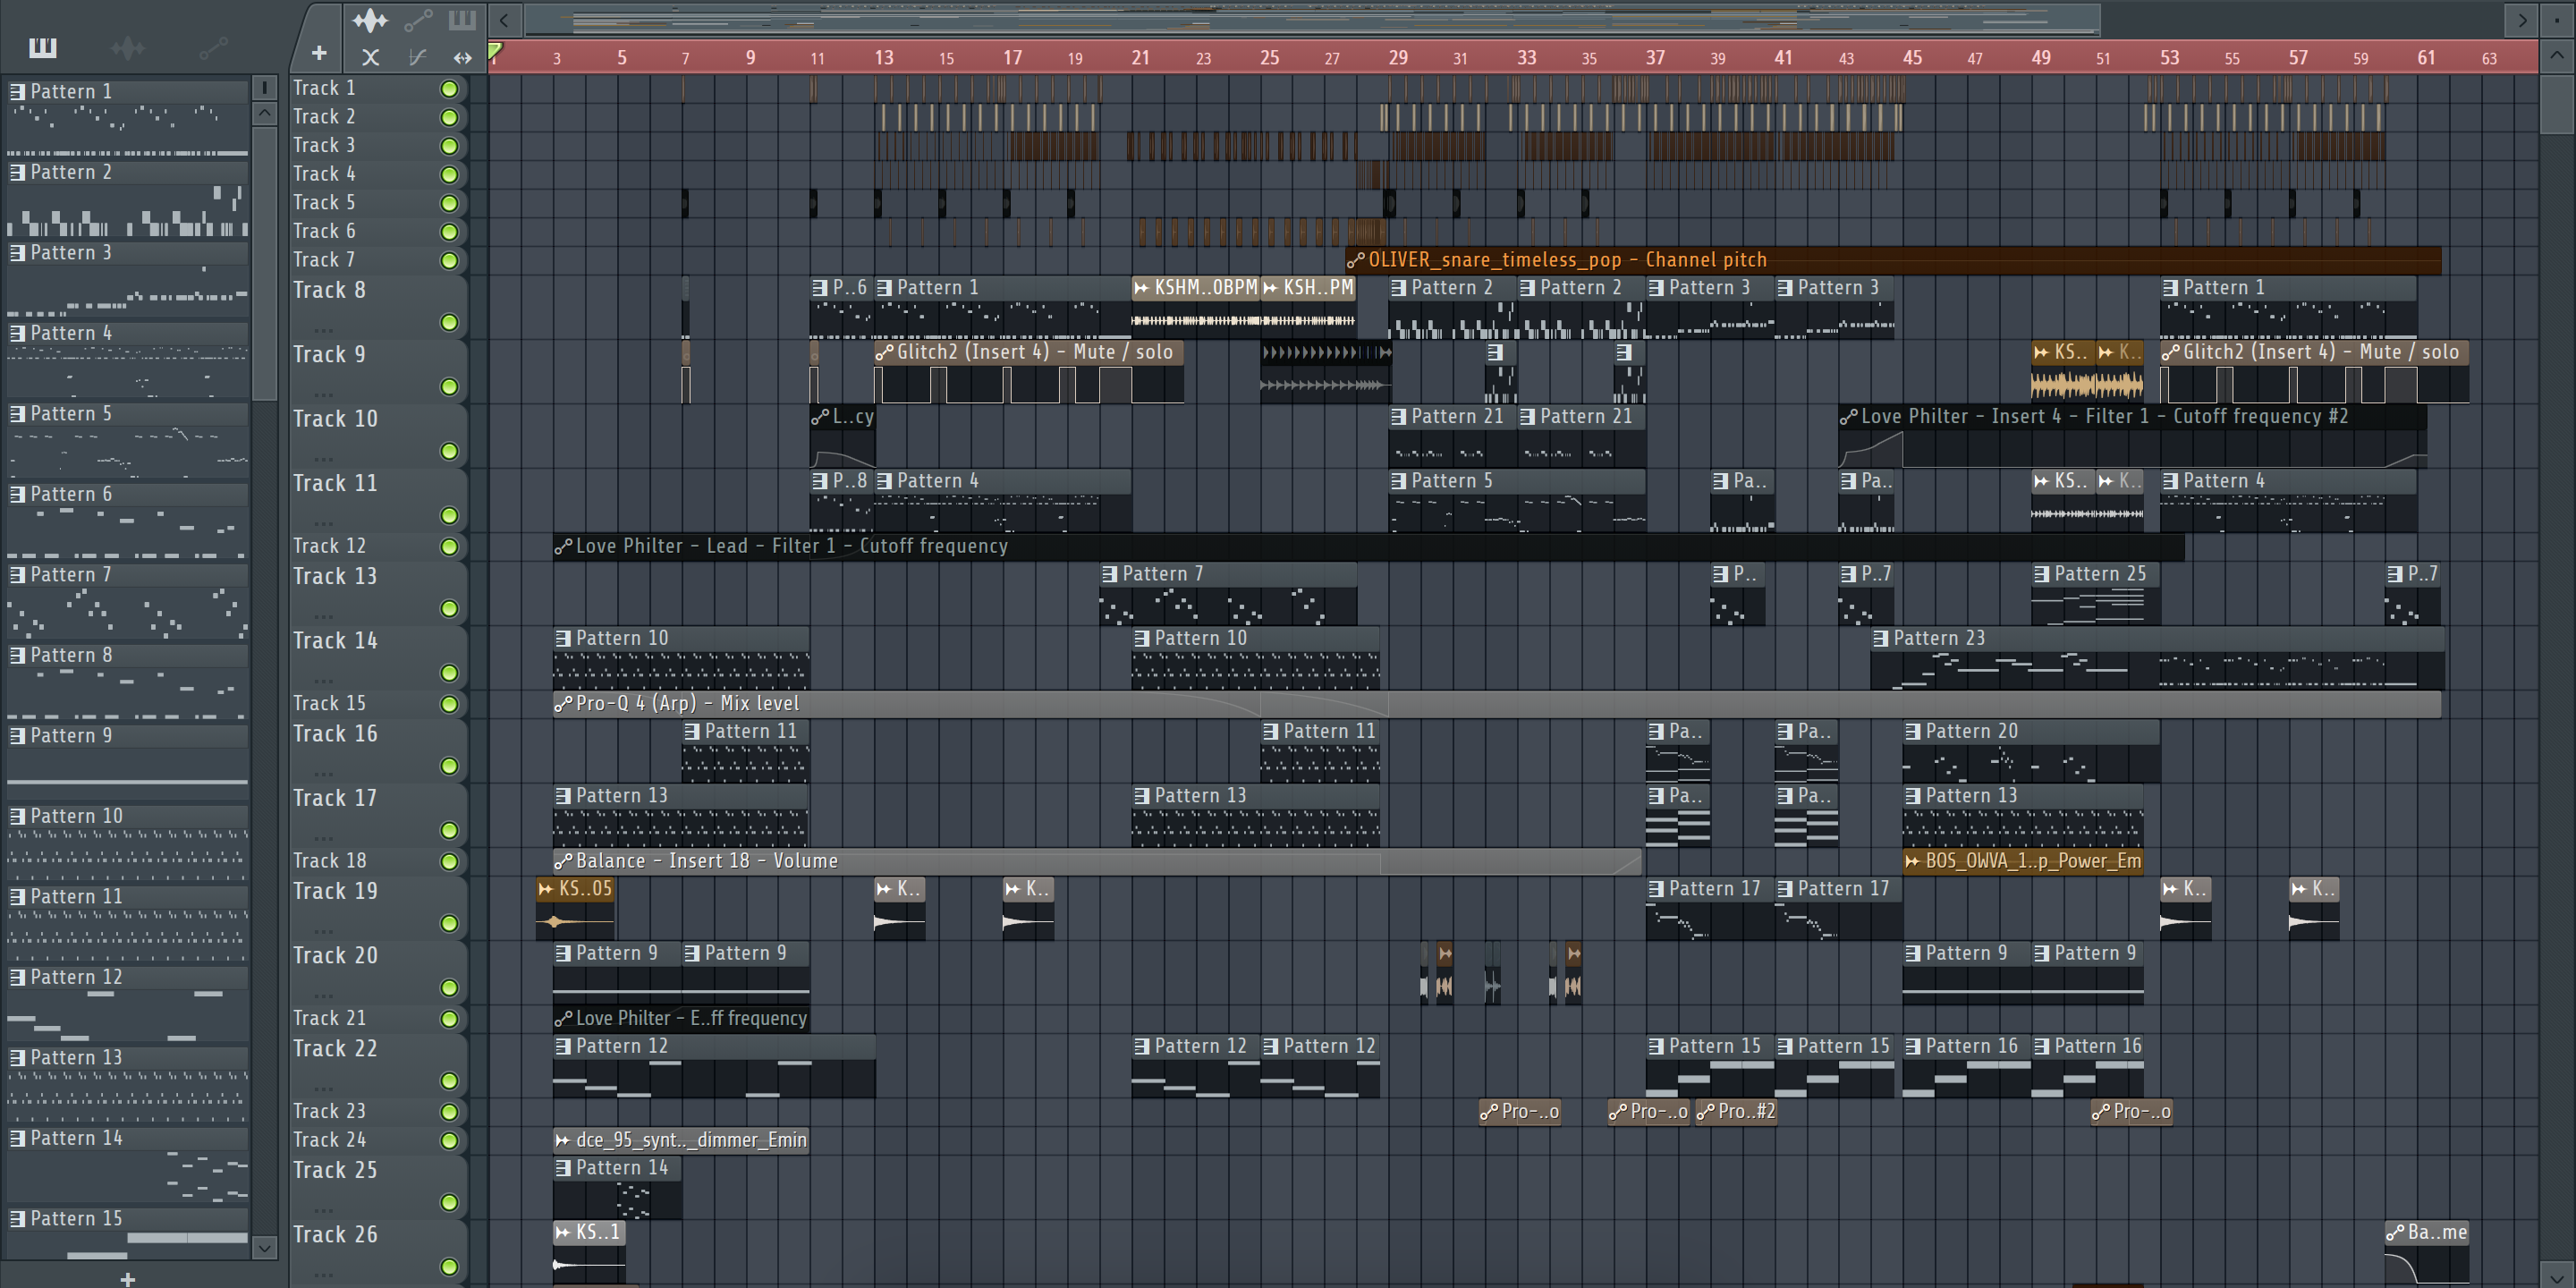Click the picker panel down arrow
This screenshot has width=2576, height=1288.
tap(264, 1247)
